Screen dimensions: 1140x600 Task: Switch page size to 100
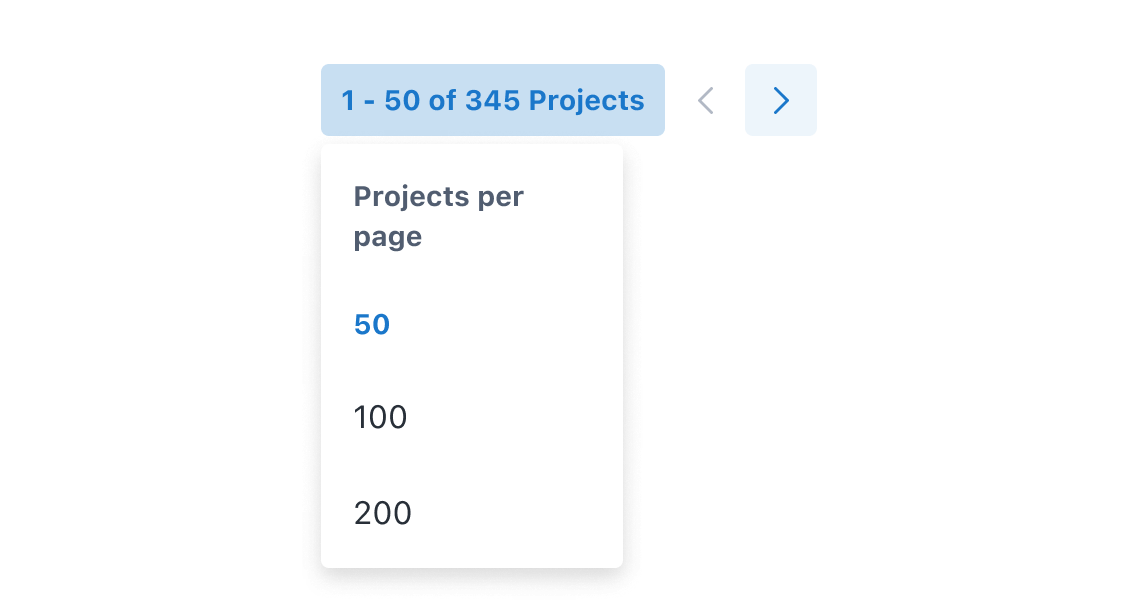(x=381, y=418)
